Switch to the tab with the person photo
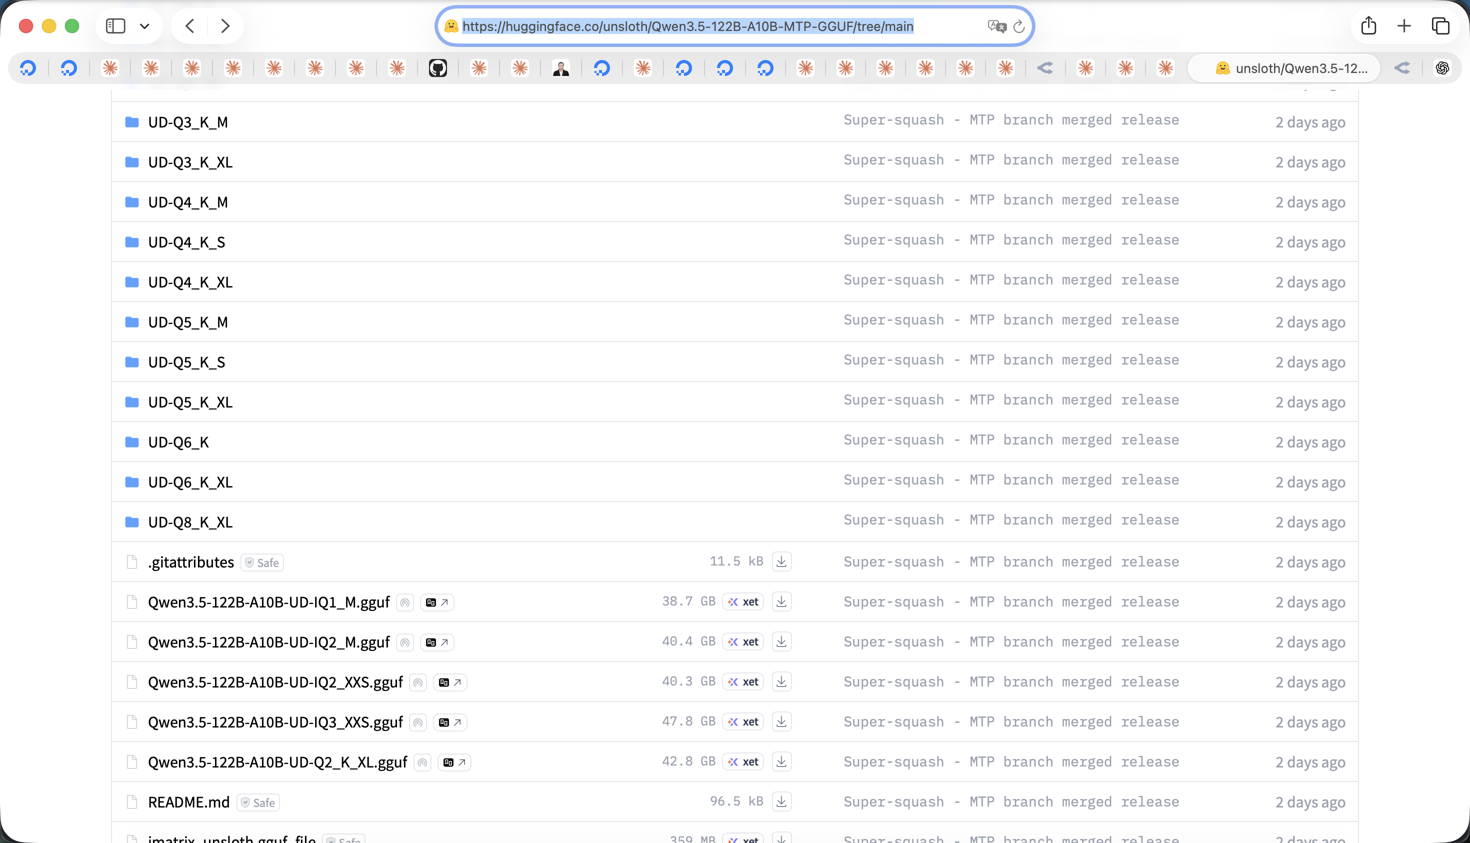The image size is (1470, 843). pyautogui.click(x=561, y=68)
